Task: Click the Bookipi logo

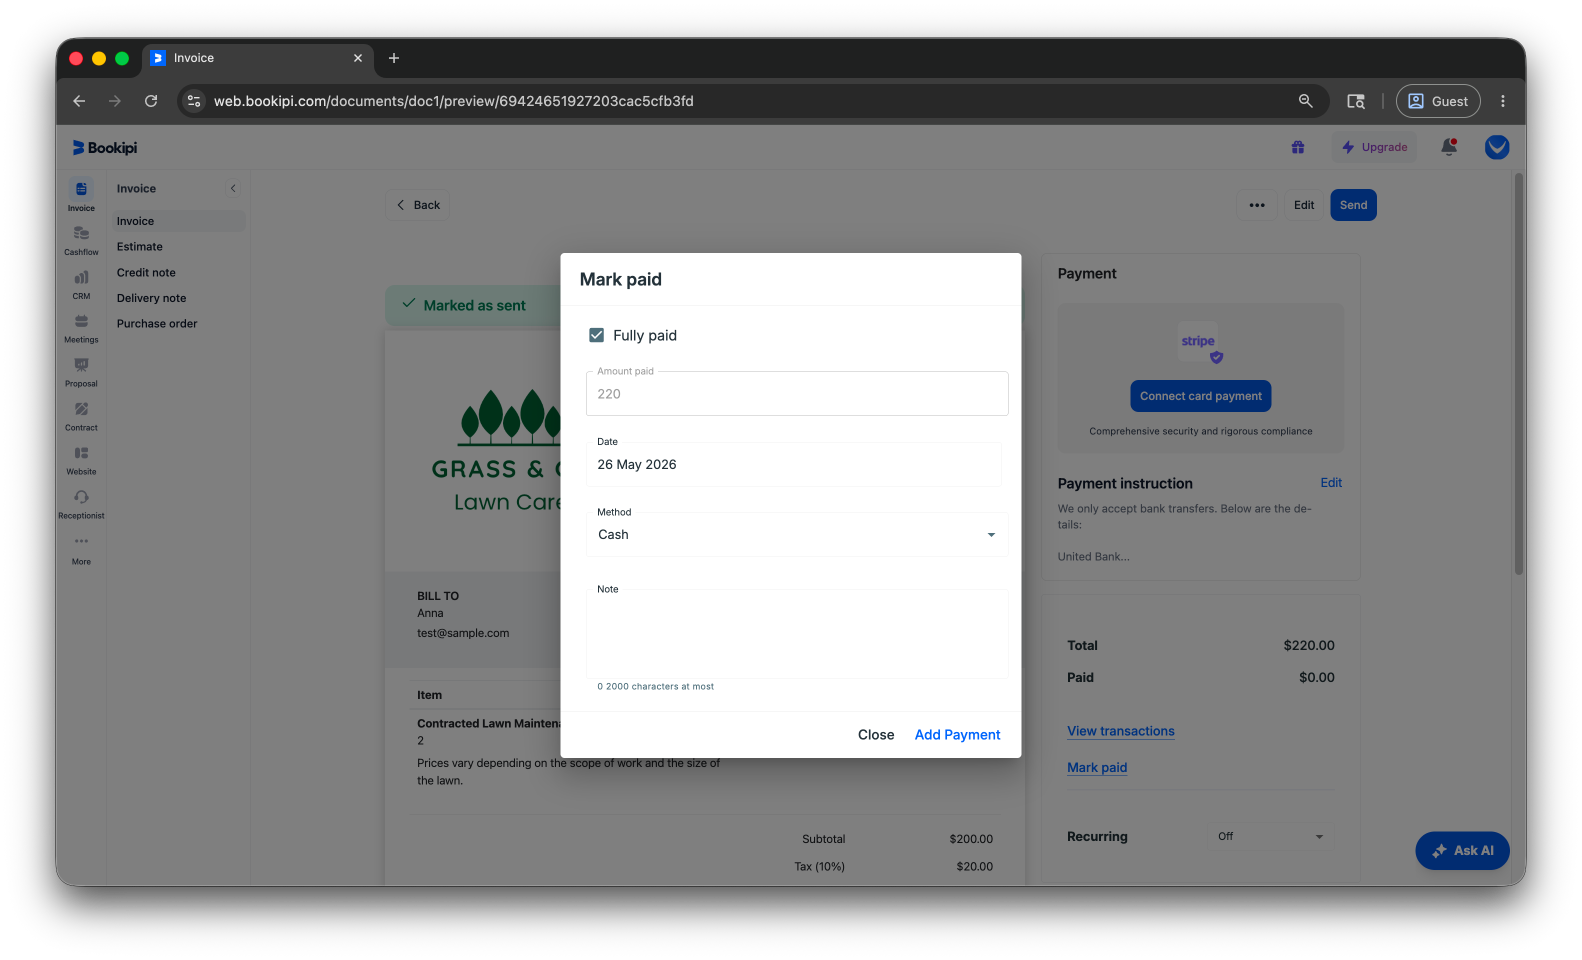Action: (x=104, y=148)
